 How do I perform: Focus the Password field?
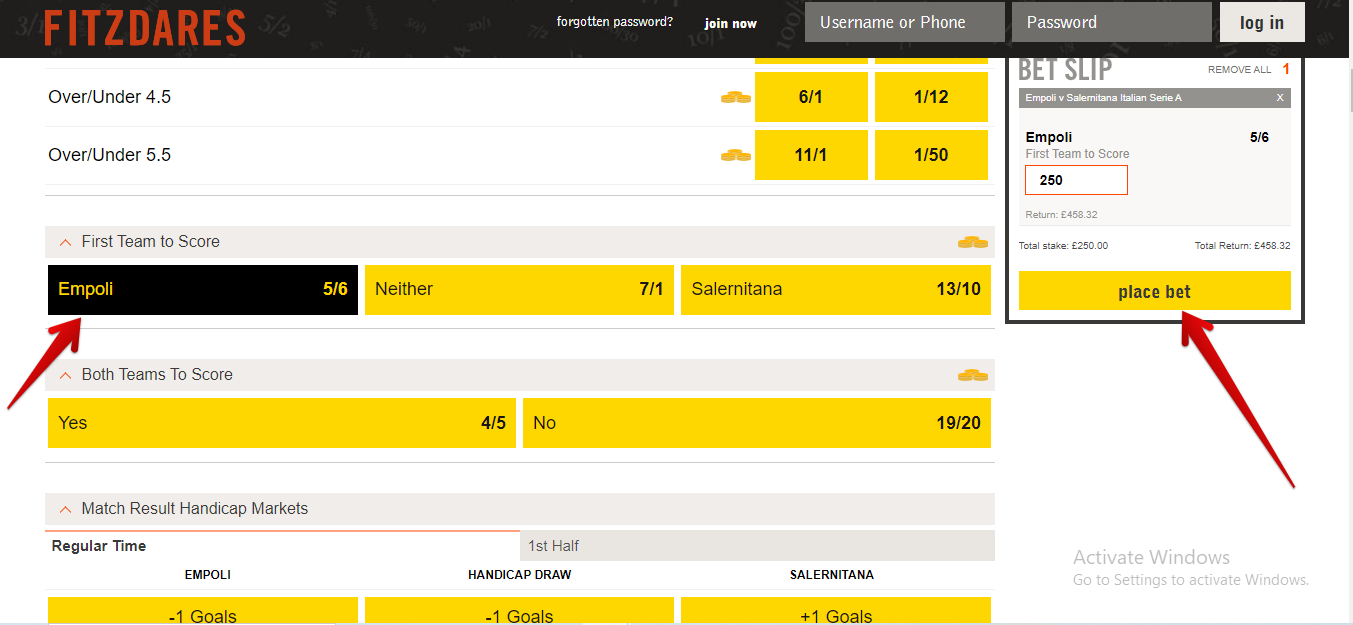click(x=1112, y=22)
